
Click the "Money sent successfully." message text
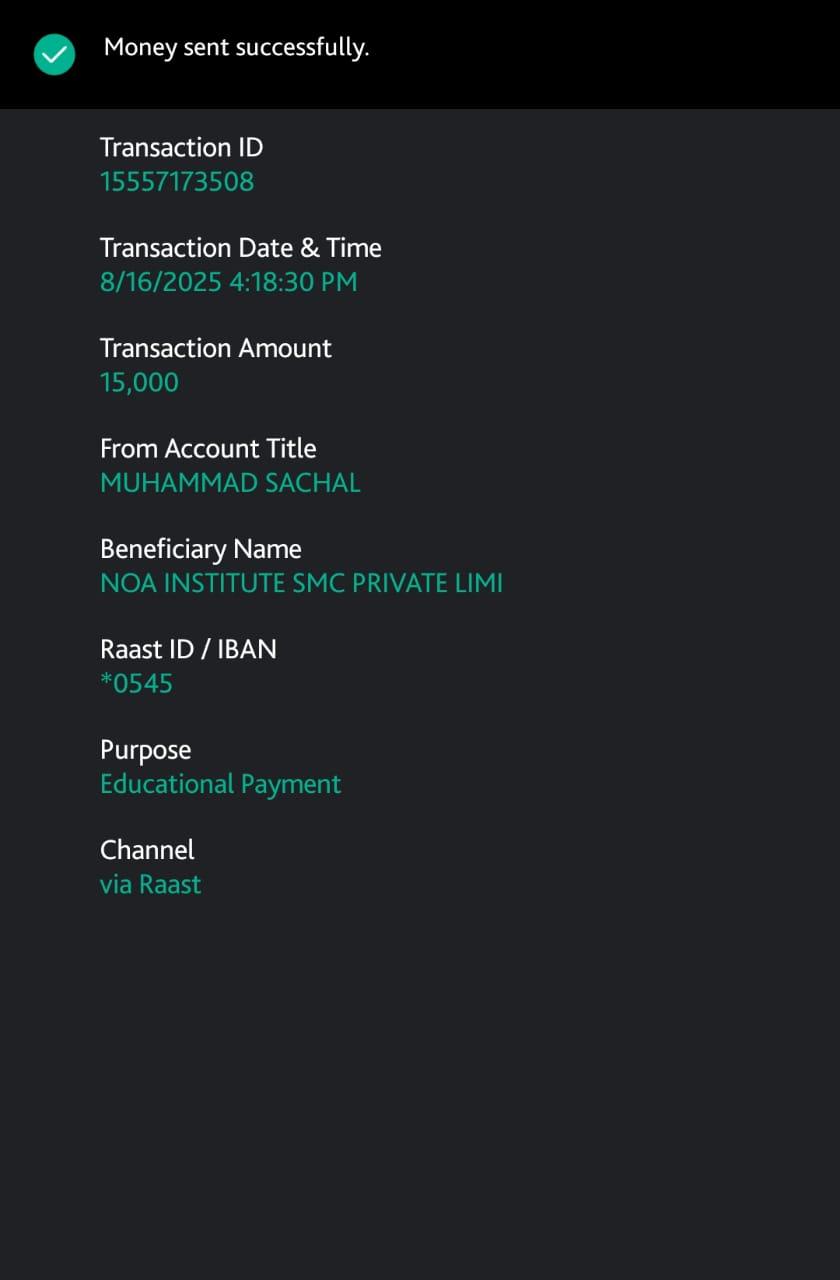click(x=236, y=47)
